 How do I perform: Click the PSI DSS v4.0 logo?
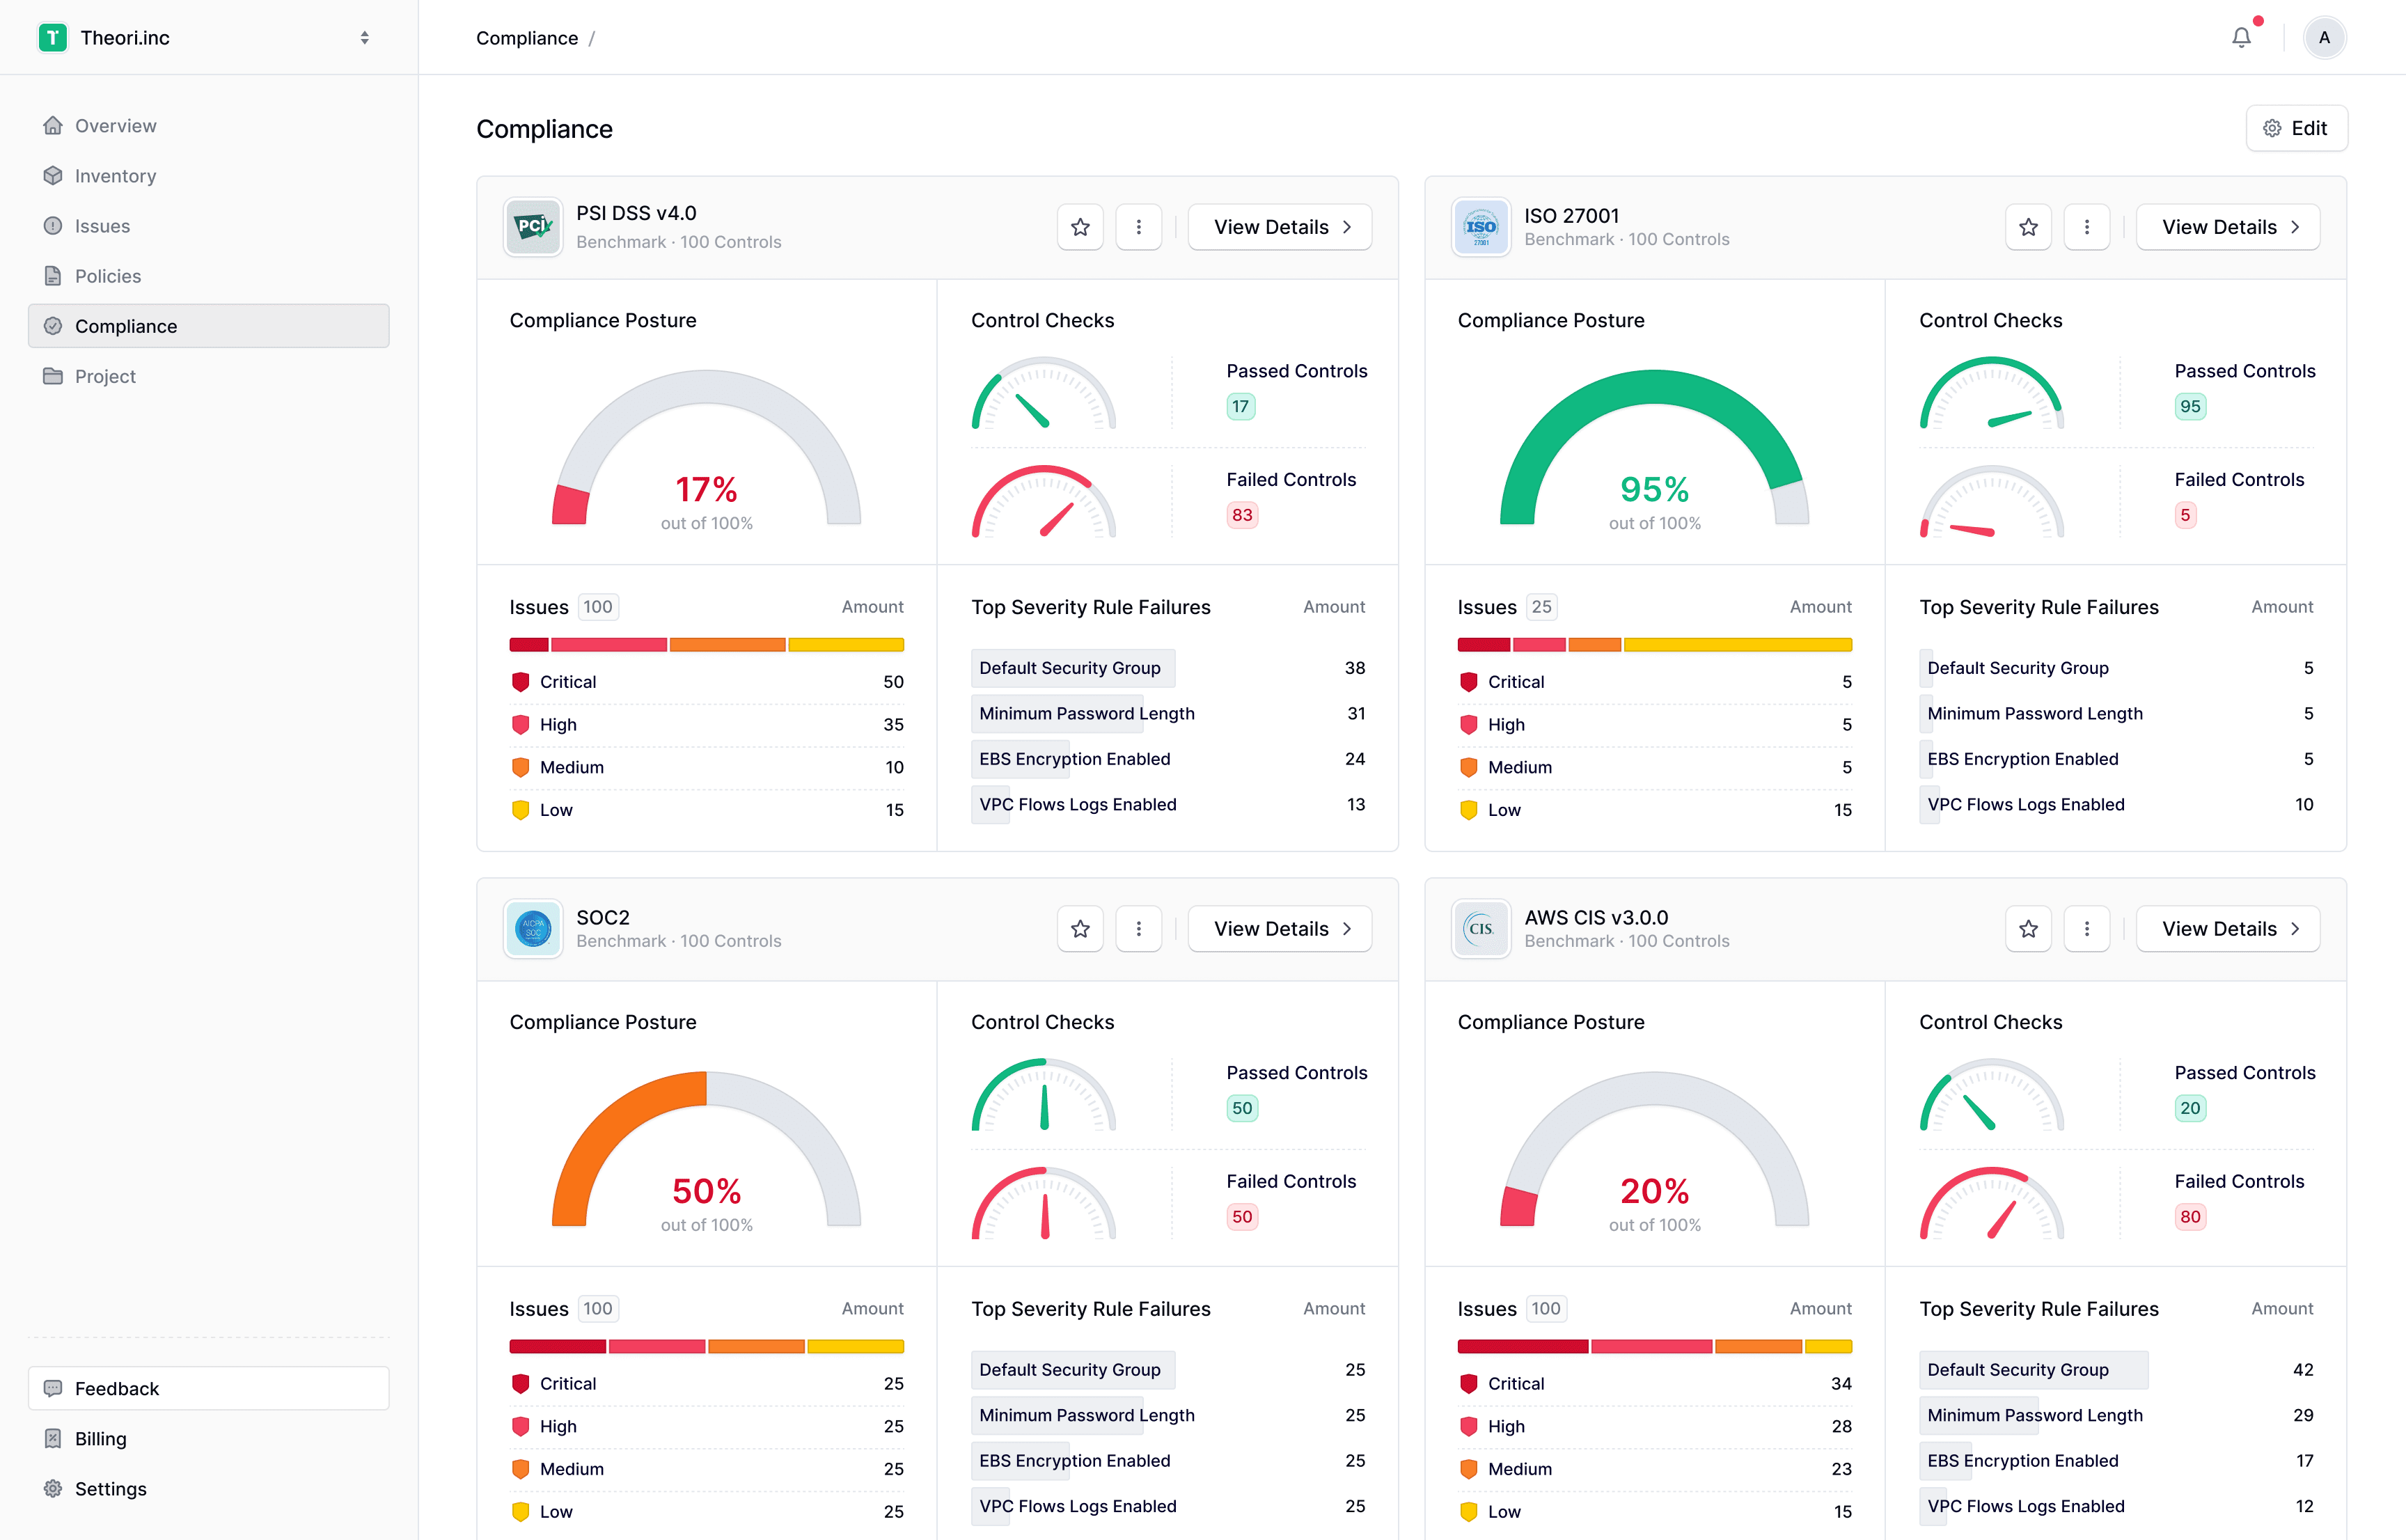[533, 227]
